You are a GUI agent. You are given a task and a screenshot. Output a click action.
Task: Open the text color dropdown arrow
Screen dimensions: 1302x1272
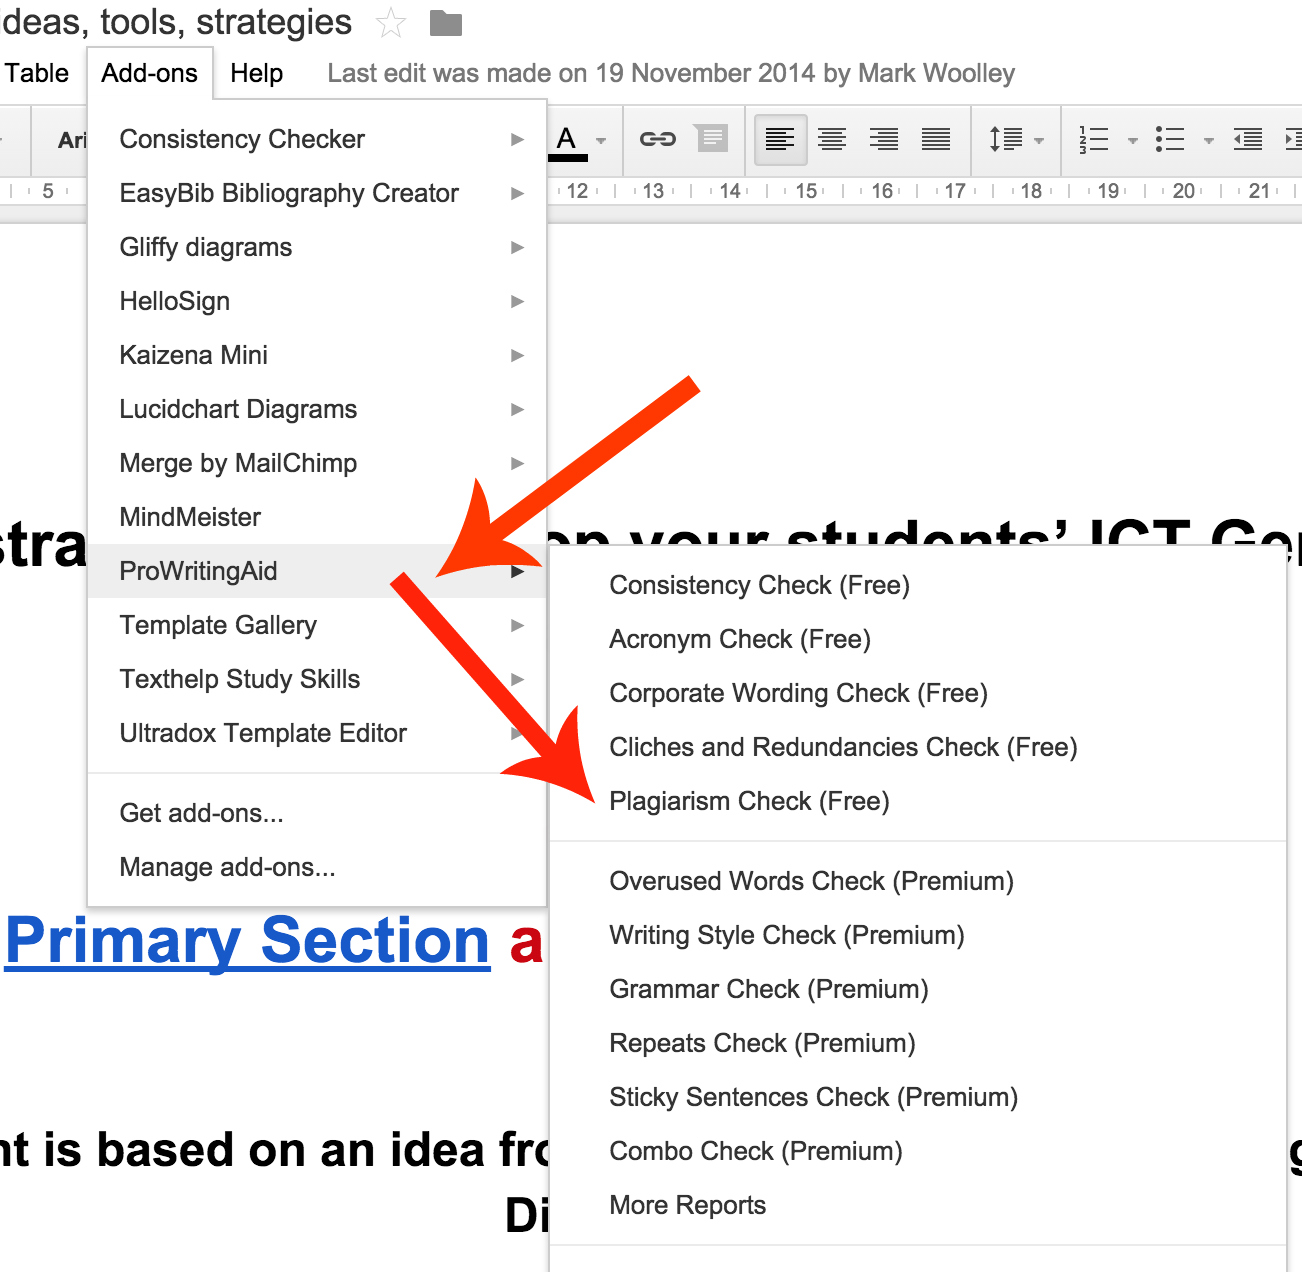(600, 141)
